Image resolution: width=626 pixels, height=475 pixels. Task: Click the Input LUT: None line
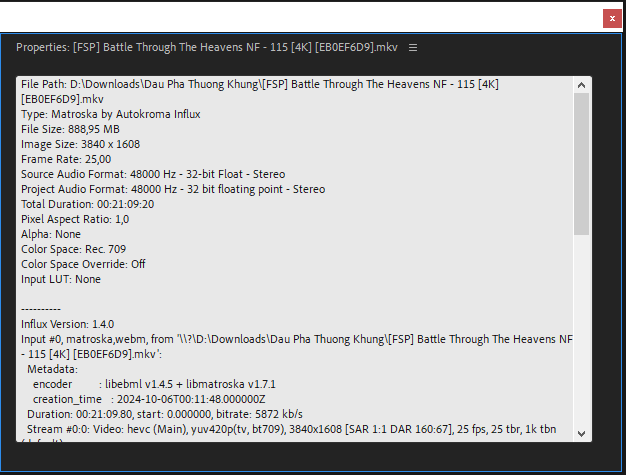point(61,279)
